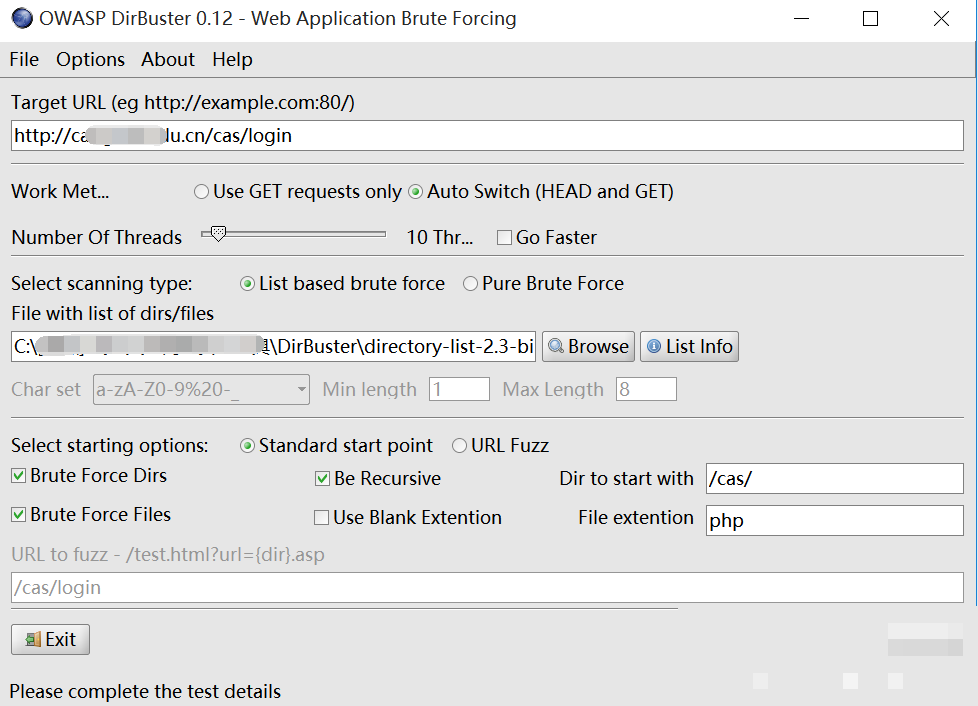Open the About menu
This screenshot has height=706, width=978.
(x=168, y=60)
